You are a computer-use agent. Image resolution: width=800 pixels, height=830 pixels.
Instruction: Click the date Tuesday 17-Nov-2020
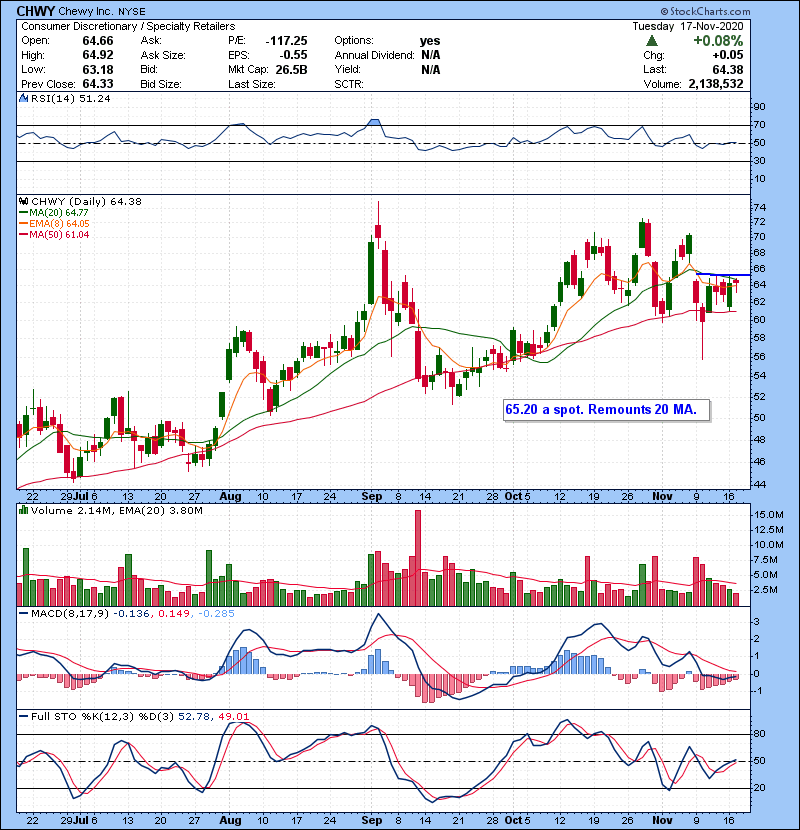pyautogui.click(x=688, y=26)
